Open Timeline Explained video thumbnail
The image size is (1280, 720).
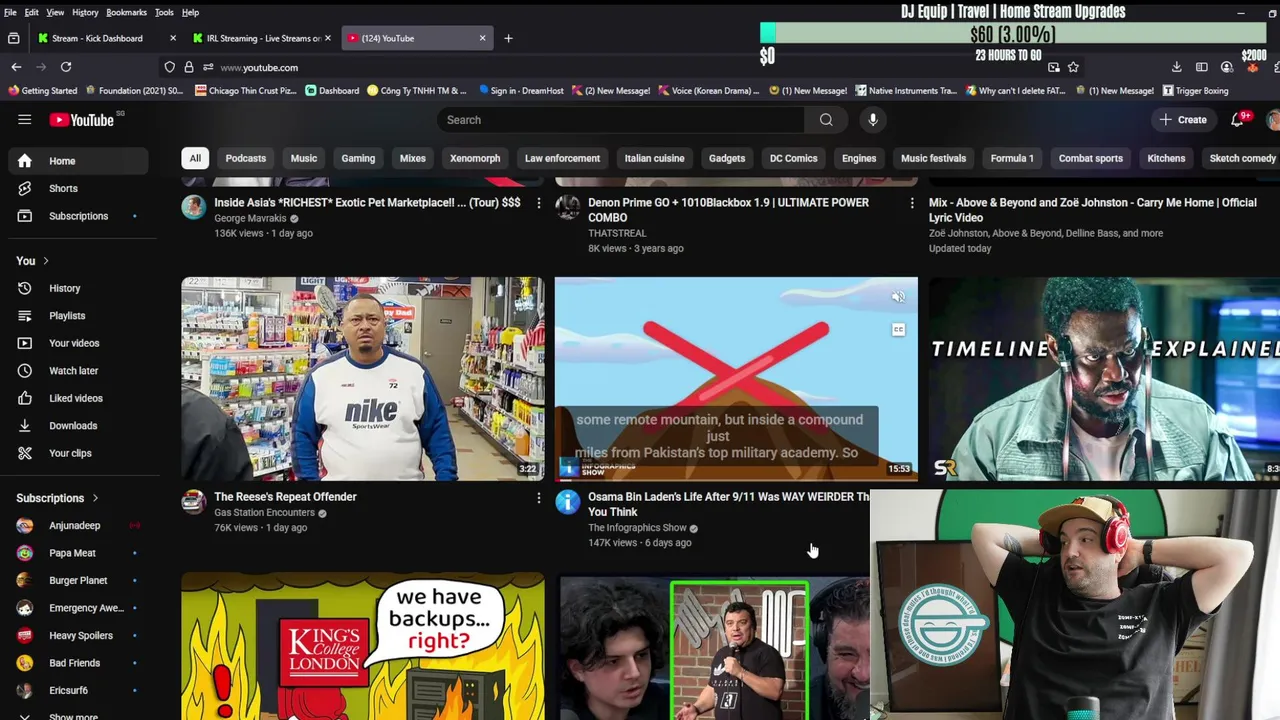tap(1104, 379)
